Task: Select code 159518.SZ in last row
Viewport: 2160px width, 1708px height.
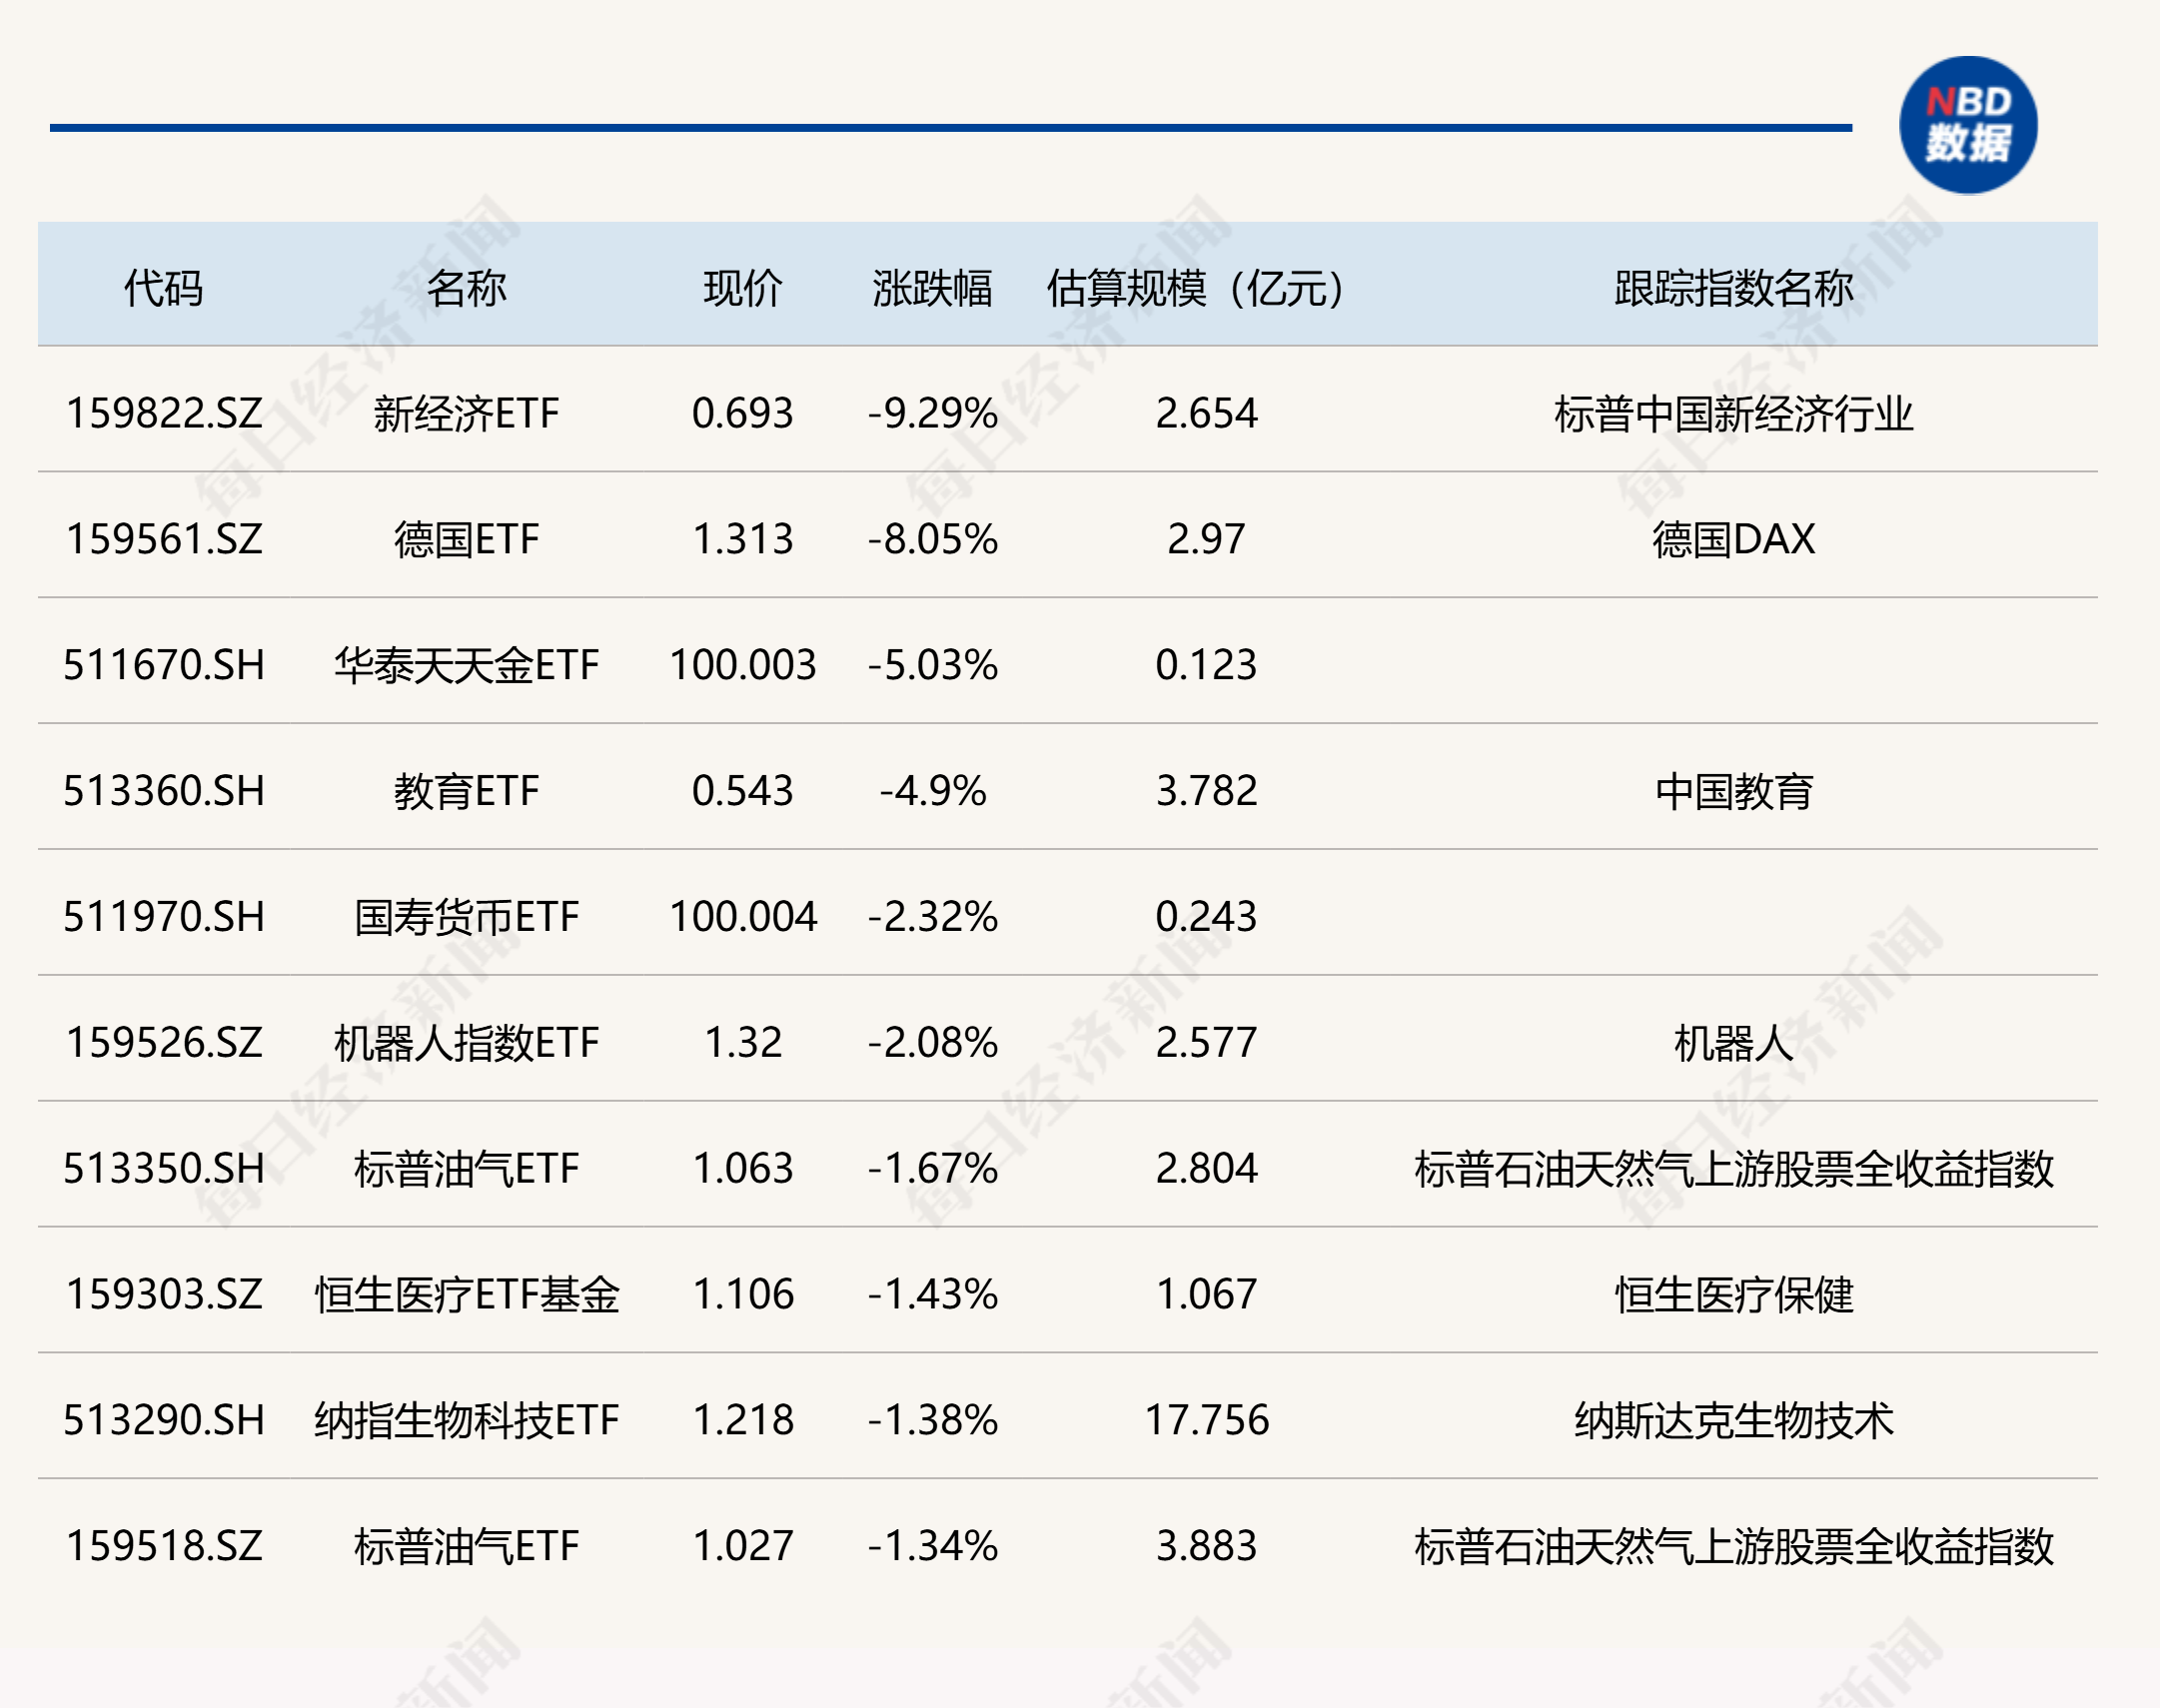Action: pyautogui.click(x=164, y=1546)
